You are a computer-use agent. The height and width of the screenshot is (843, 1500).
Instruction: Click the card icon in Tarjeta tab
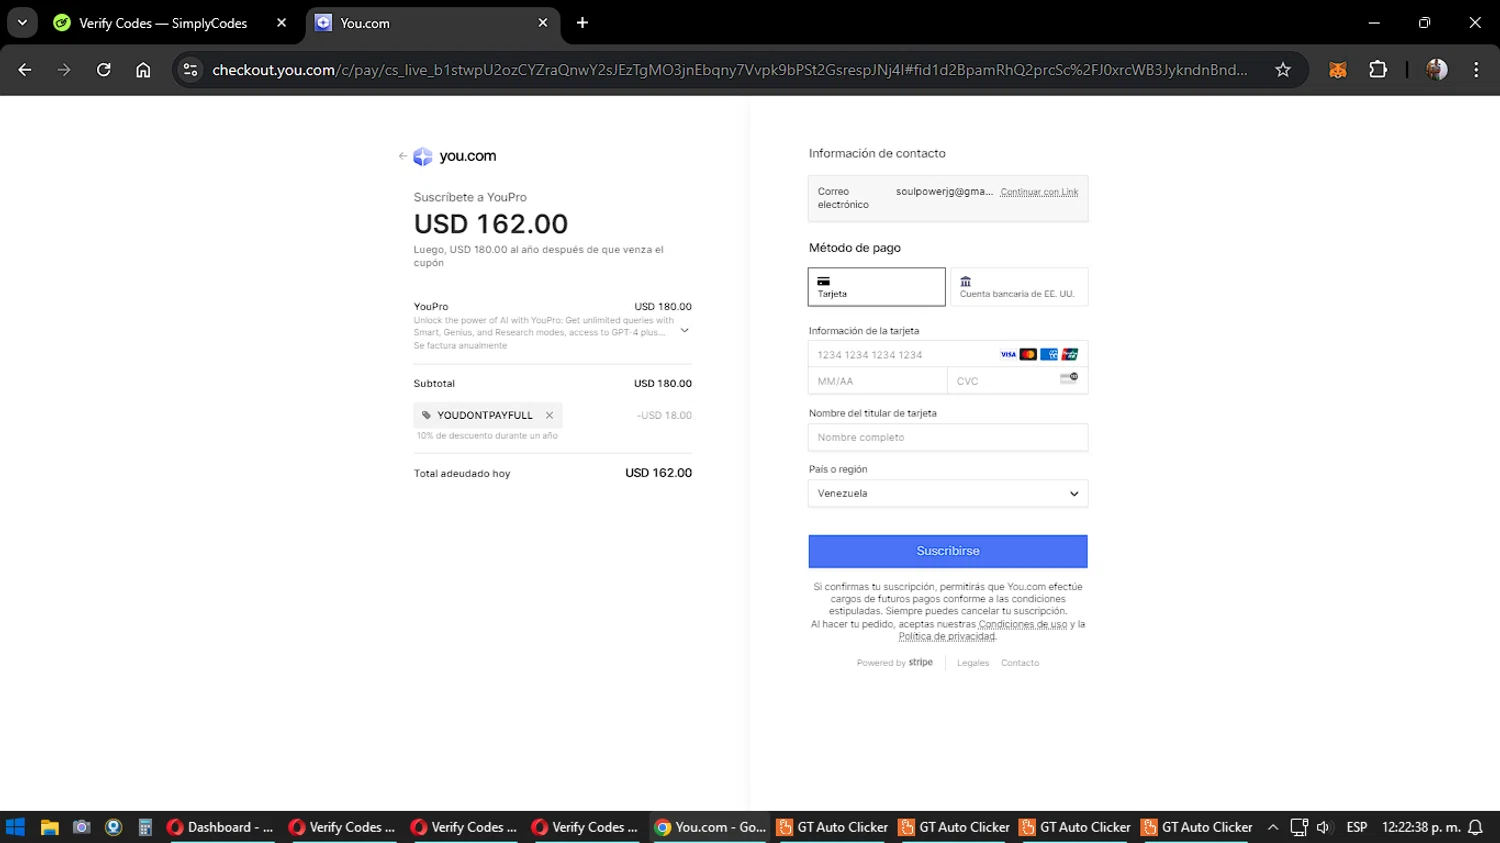(824, 281)
